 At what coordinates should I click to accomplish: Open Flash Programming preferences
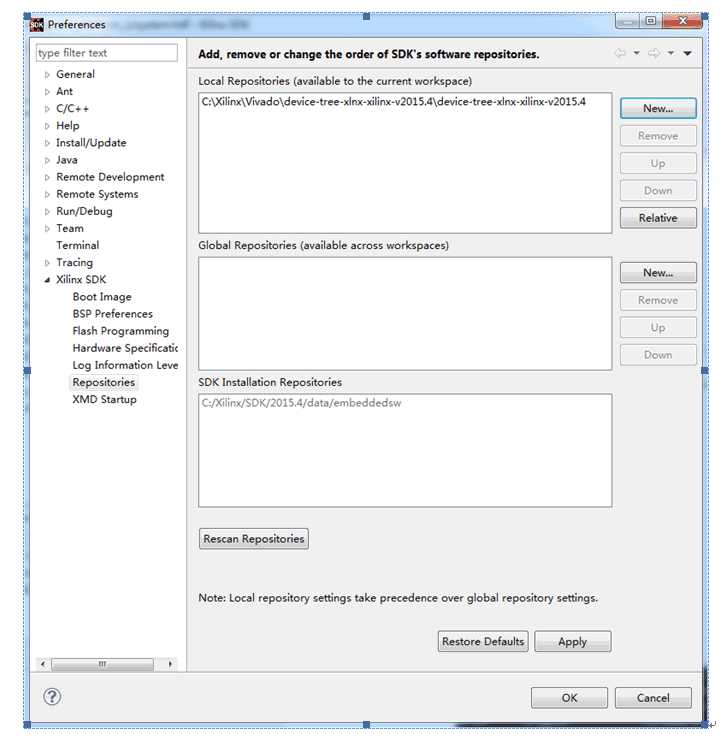tap(121, 331)
